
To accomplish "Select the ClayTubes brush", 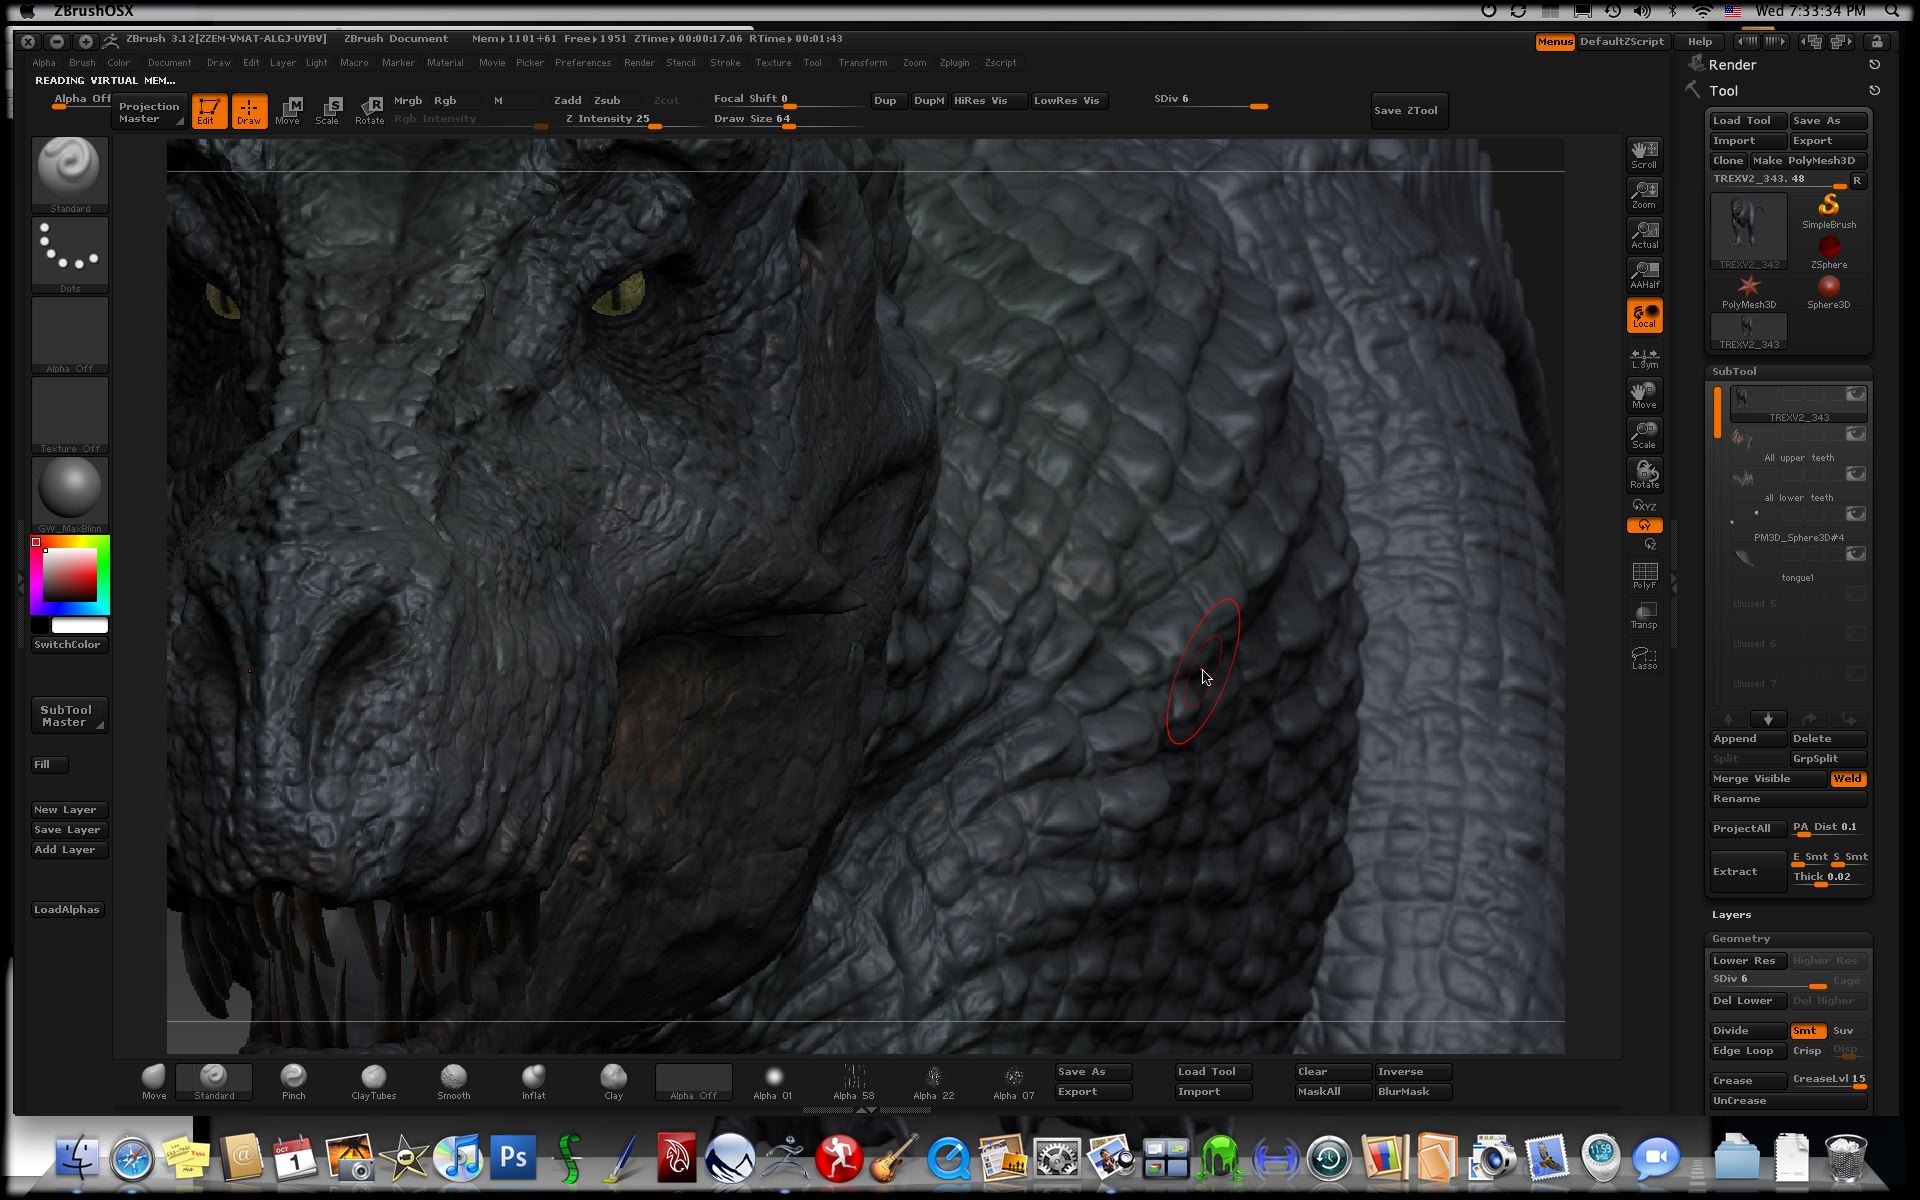I will click(x=373, y=1081).
